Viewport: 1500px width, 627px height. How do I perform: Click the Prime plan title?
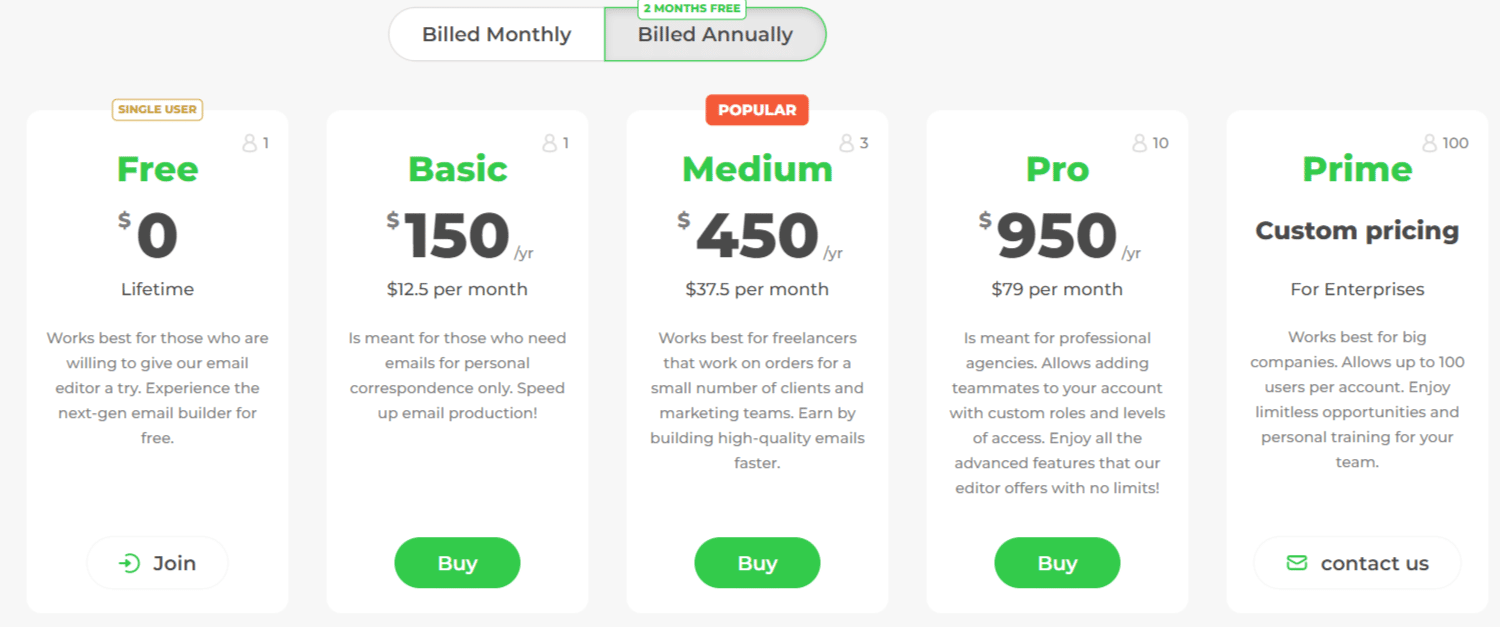[1357, 169]
